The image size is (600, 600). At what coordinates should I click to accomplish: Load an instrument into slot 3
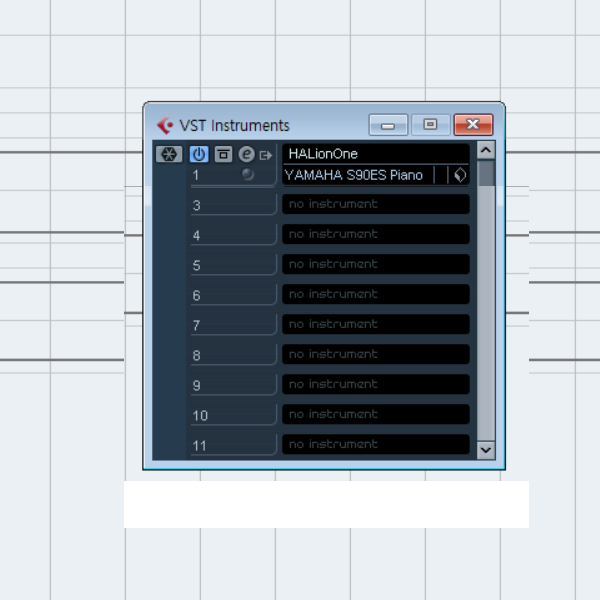(376, 204)
